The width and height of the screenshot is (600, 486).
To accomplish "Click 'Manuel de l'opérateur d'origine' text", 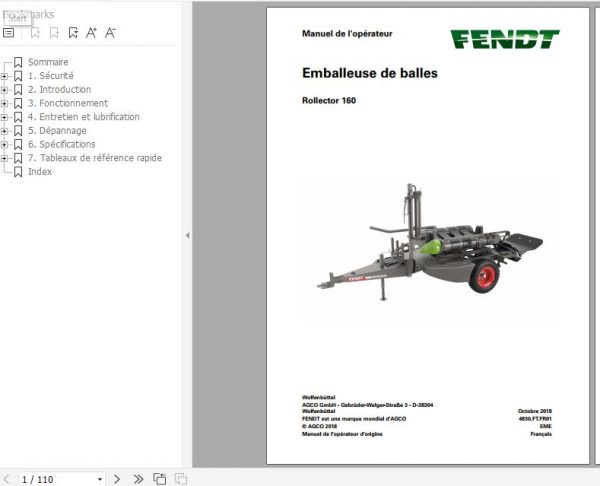I will 342,434.
